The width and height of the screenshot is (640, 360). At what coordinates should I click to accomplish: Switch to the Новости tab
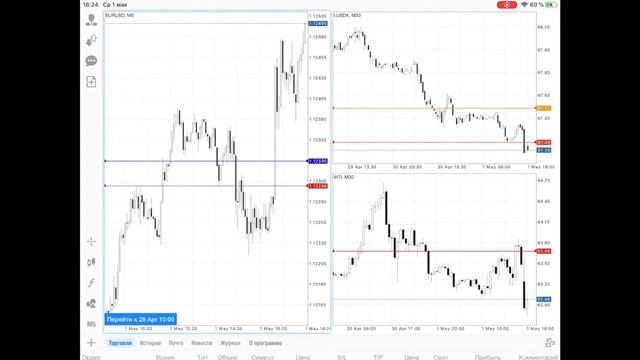(x=202, y=343)
